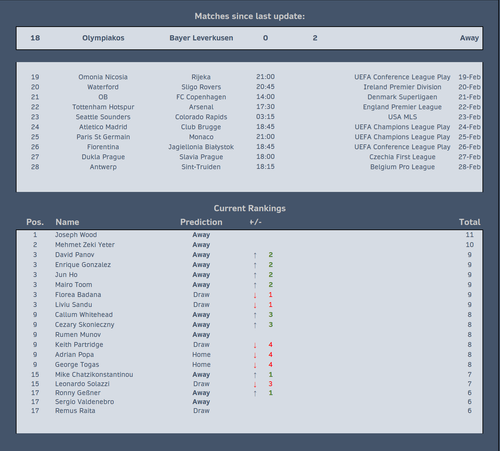The height and width of the screenshot is (451, 500).
Task: Click the 03:15 kickoff time
Action: [x=265, y=117]
